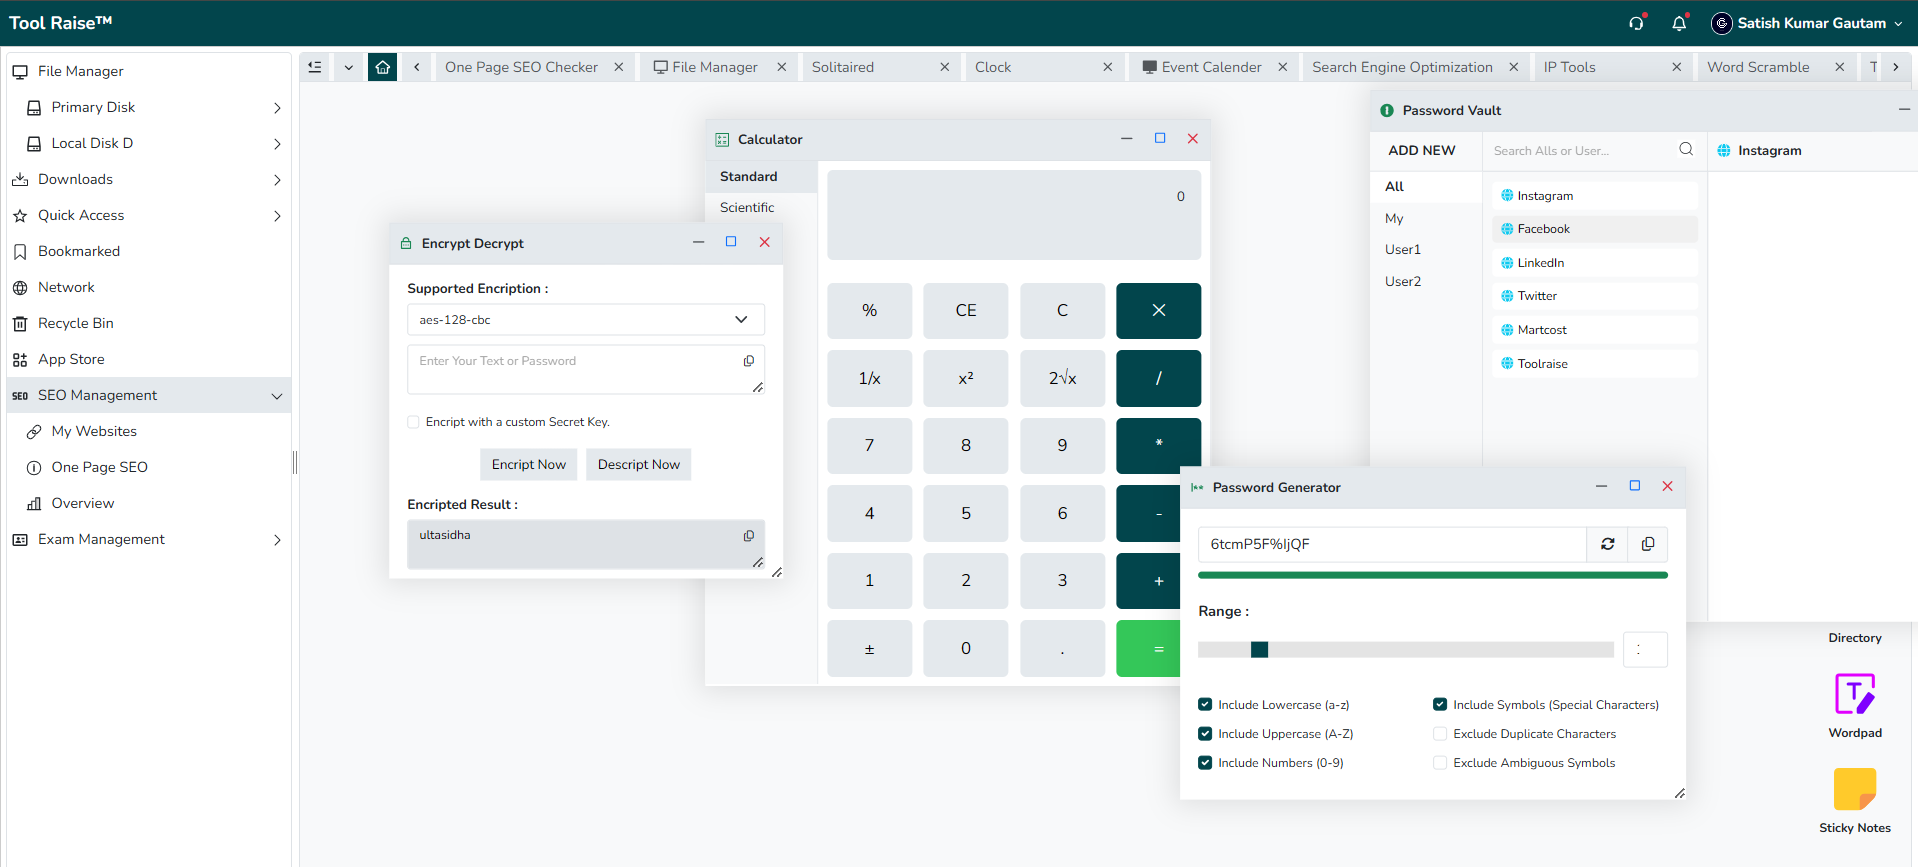The height and width of the screenshot is (867, 1918).
Task: Switch to the Word Scramble tab
Action: pos(1758,67)
